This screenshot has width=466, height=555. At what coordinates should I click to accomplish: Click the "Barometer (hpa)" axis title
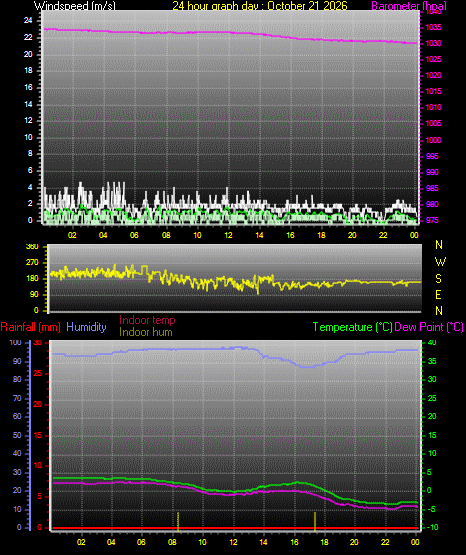click(409, 6)
